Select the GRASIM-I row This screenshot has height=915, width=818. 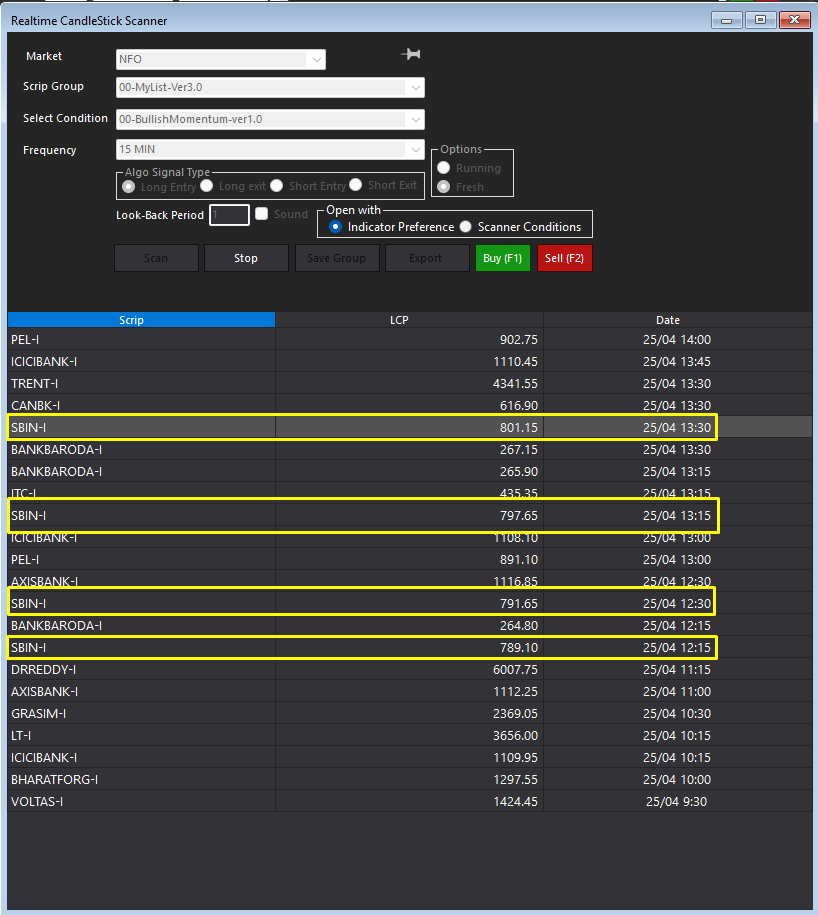click(410, 714)
